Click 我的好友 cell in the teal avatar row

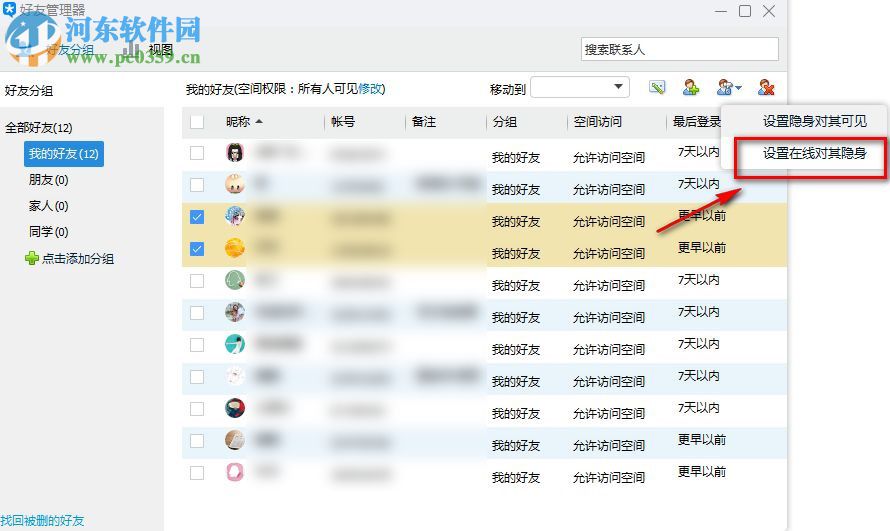pyautogui.click(x=515, y=349)
